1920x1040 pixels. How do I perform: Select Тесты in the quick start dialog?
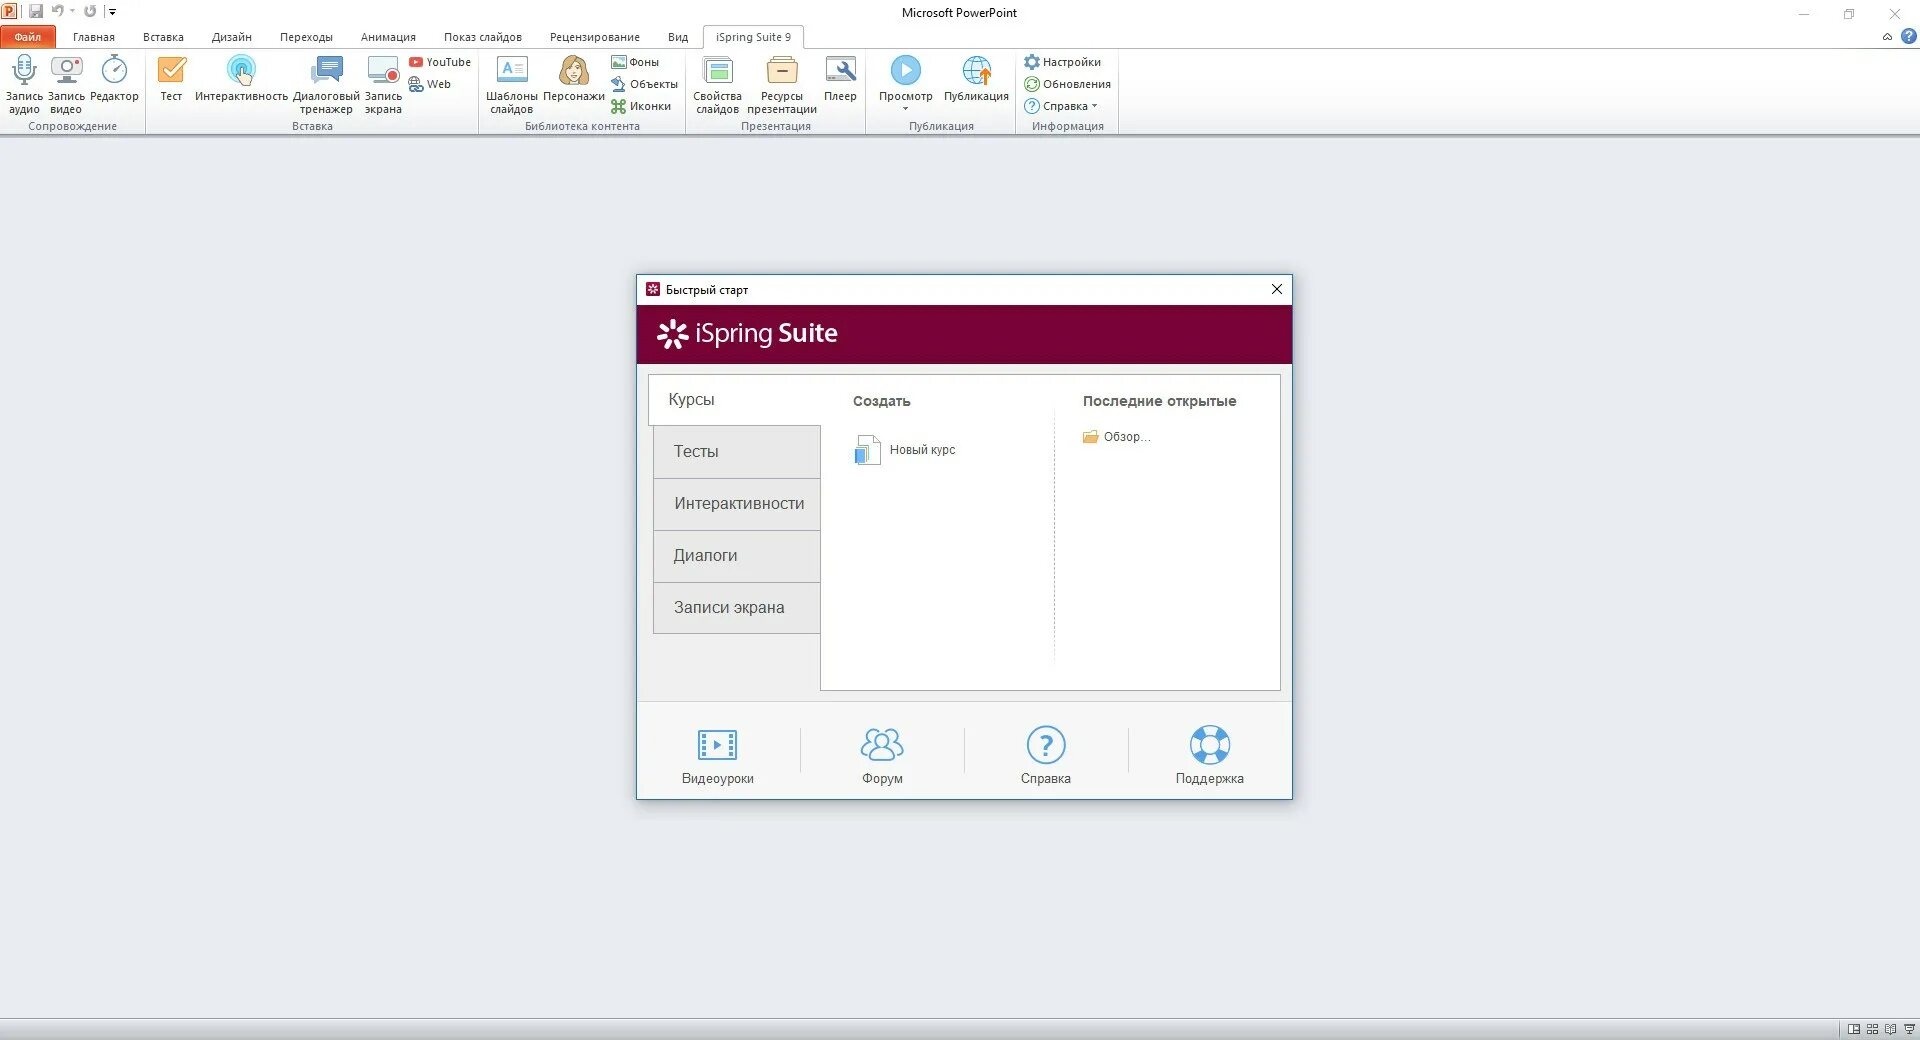(x=737, y=452)
